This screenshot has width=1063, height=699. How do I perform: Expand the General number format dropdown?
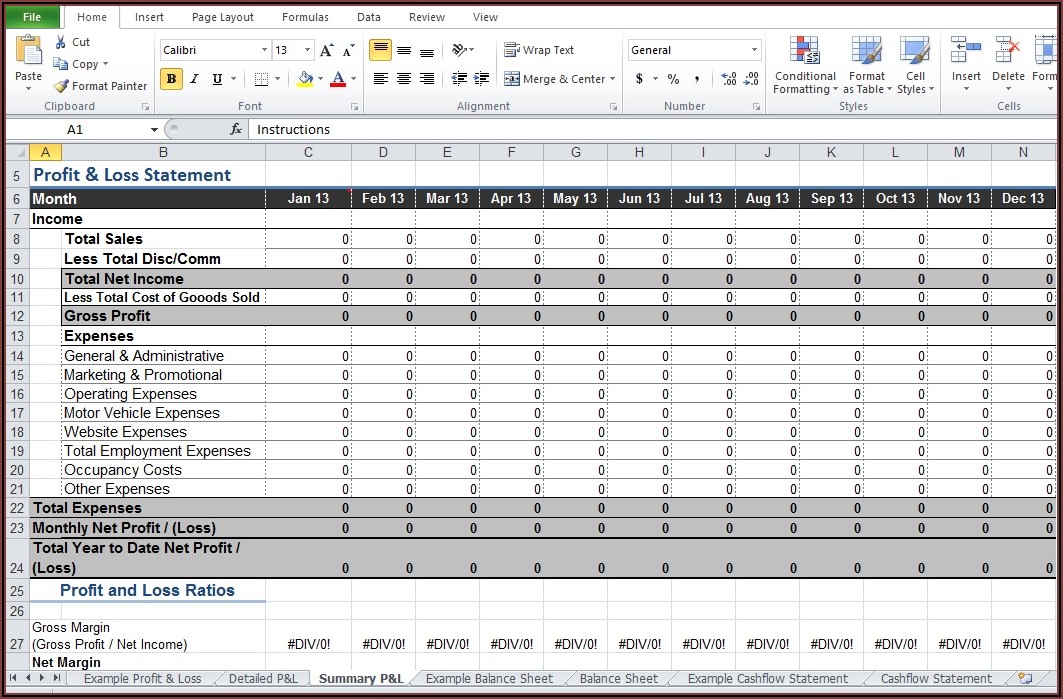point(754,50)
